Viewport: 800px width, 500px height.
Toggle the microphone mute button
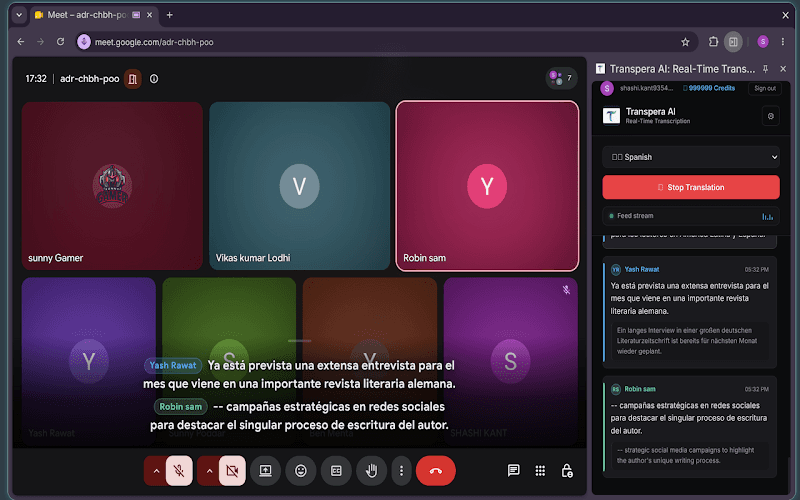179,470
